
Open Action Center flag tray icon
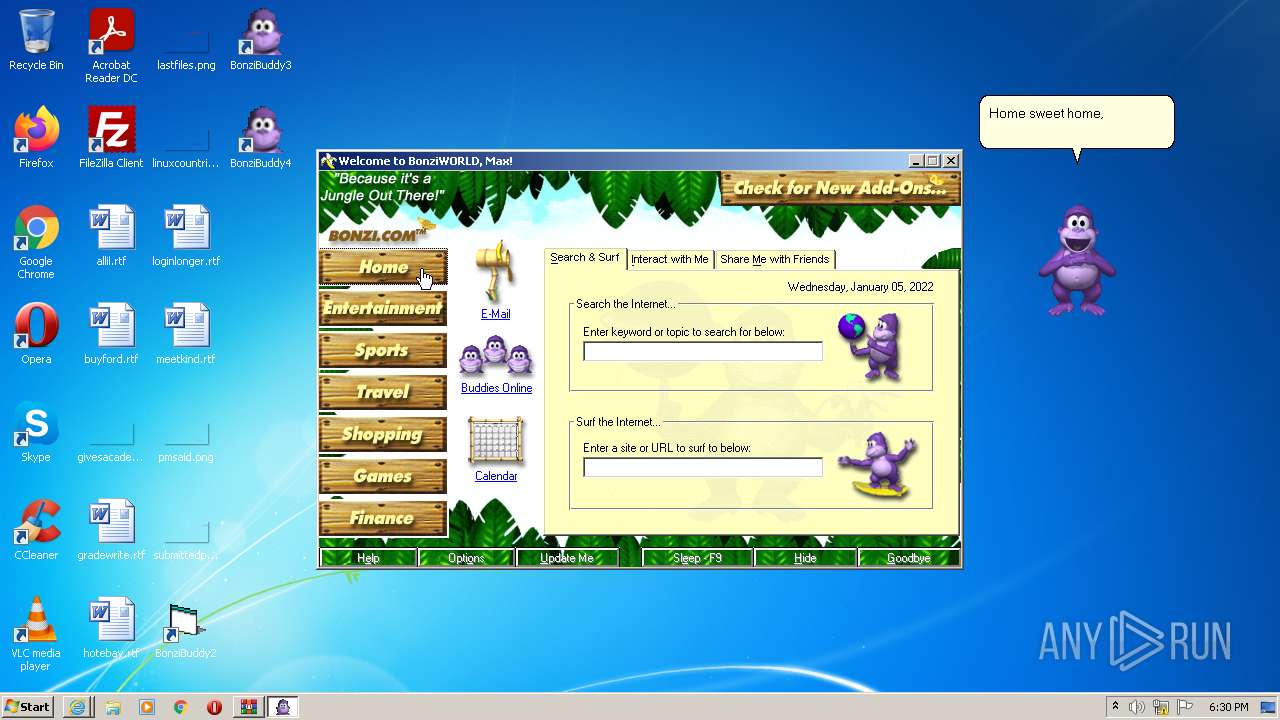[1185, 707]
